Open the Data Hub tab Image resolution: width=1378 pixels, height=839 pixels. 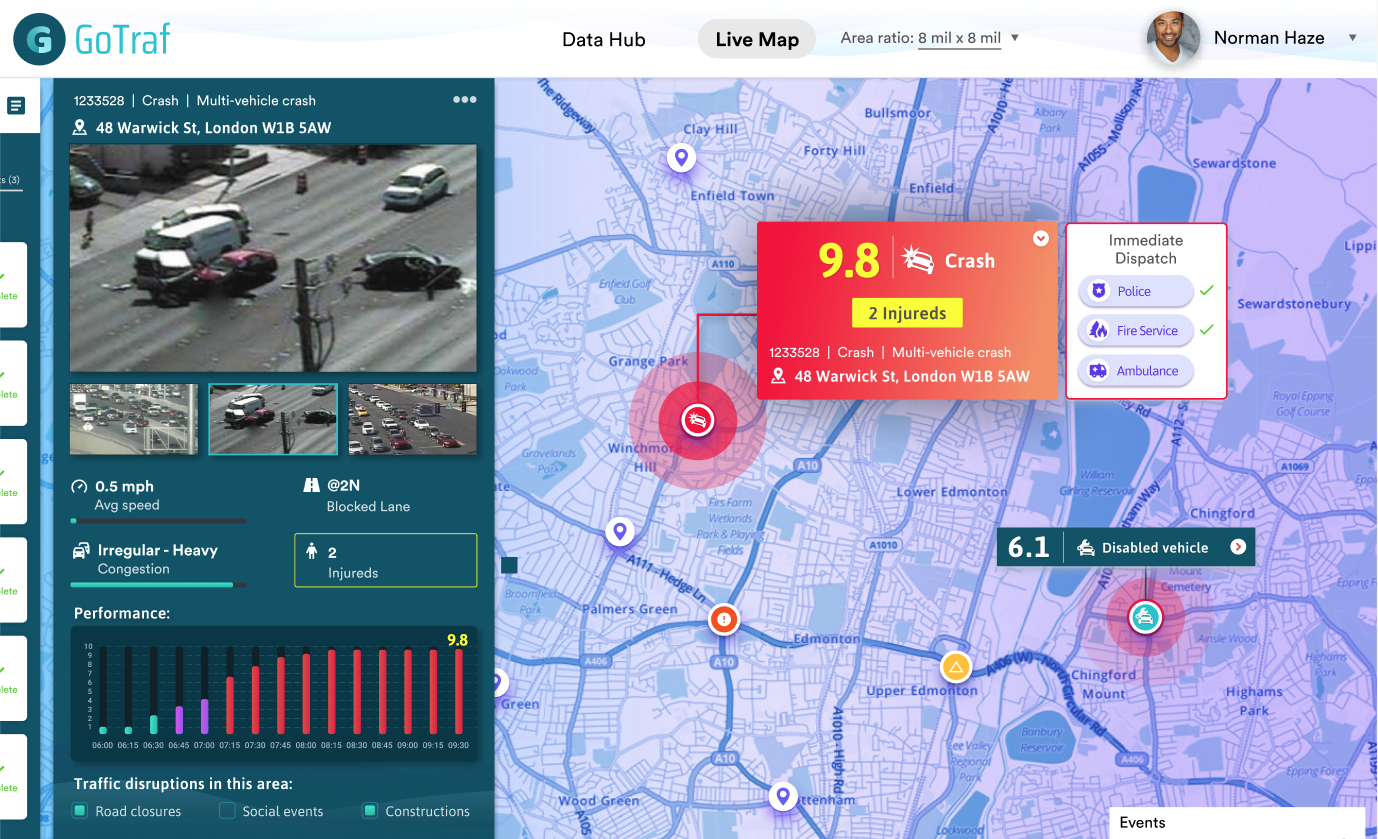click(604, 40)
